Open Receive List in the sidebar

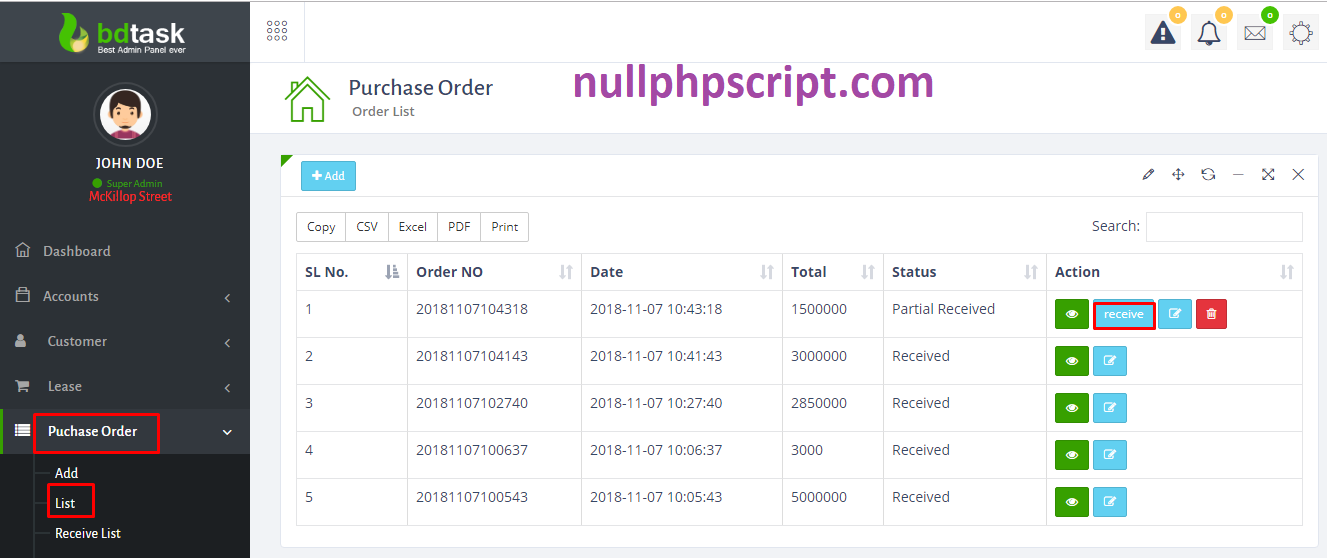pos(88,533)
